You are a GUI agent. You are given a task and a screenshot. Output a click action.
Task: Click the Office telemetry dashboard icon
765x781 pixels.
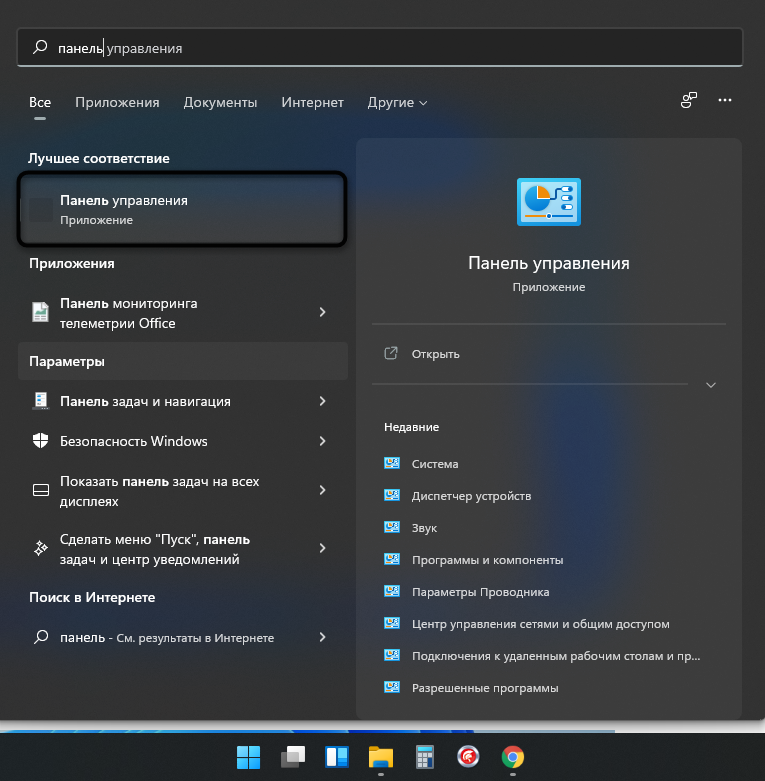point(40,312)
